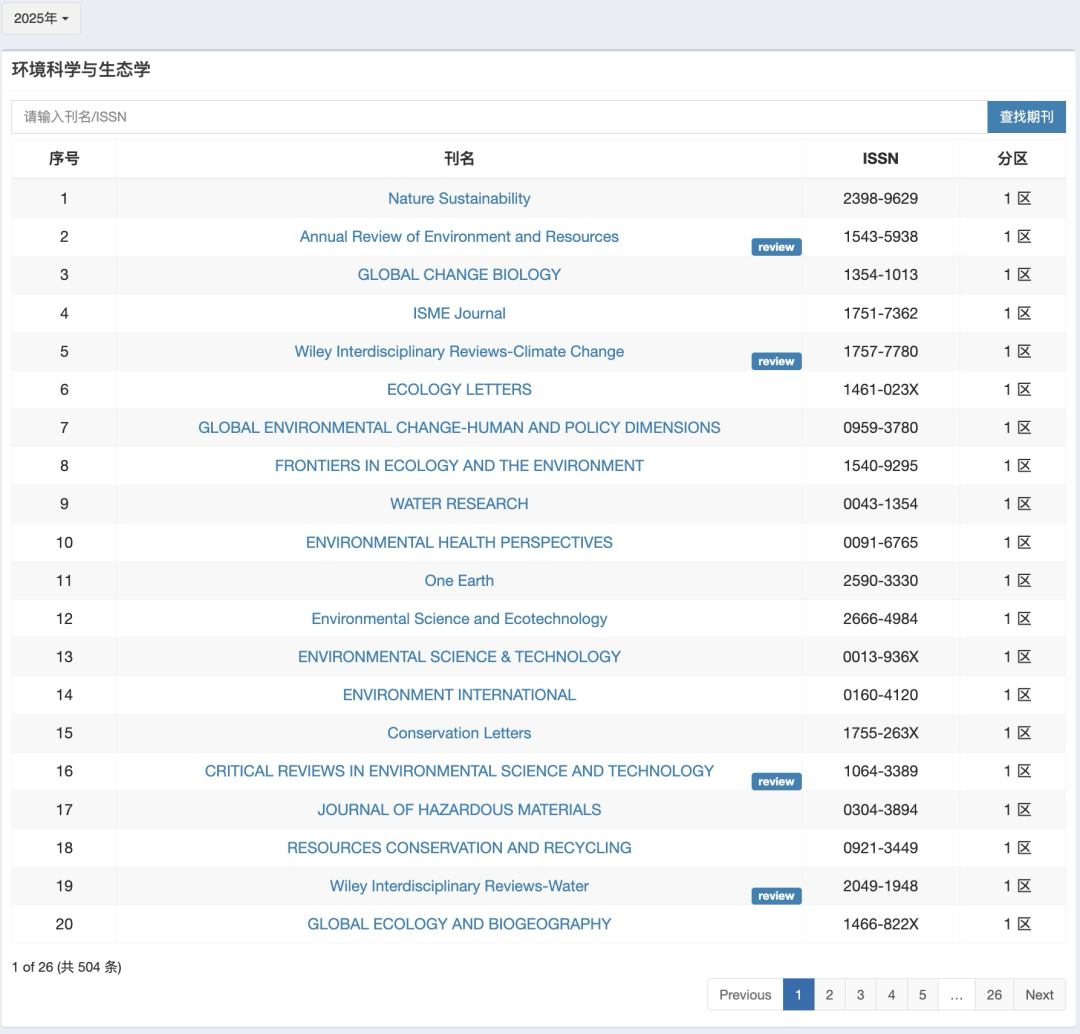Open ENVIRONMENTAL SCIENCE & TECHNOLOGY link
This screenshot has height=1034, width=1080.
click(x=459, y=656)
